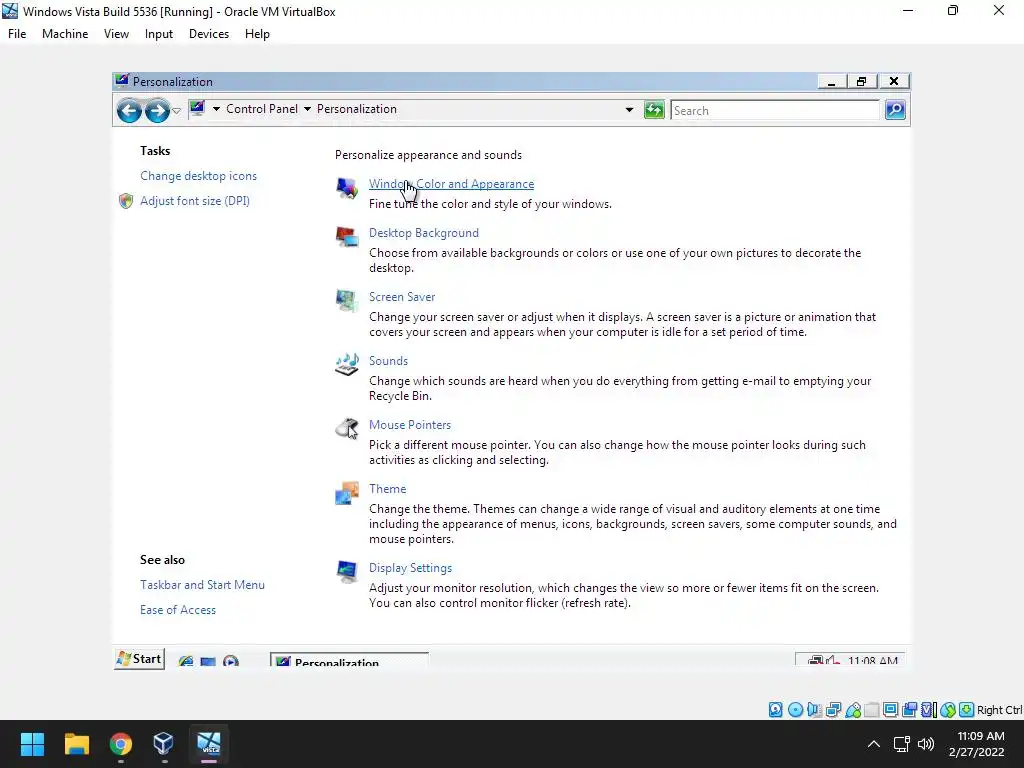Click Show Desktop in Quick Launch

click(x=208, y=662)
